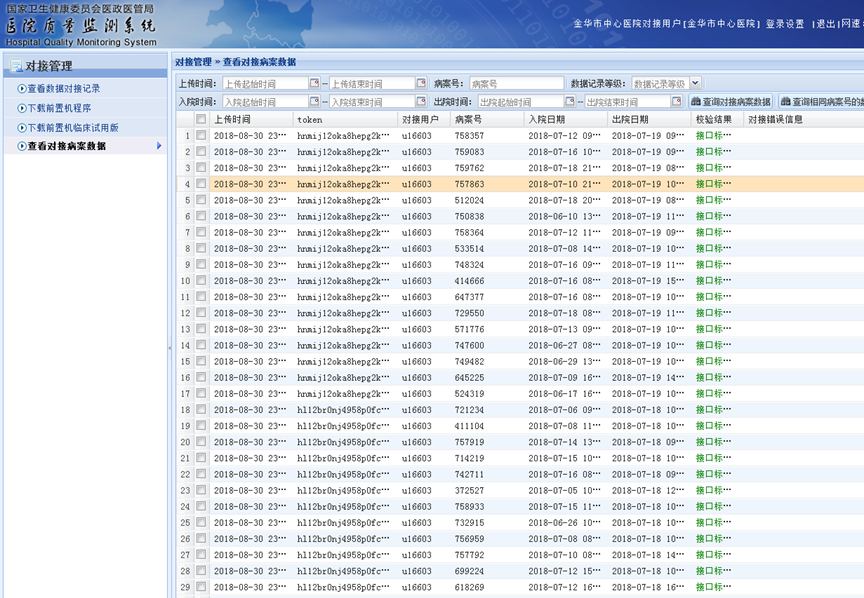Click blue triangle indicator on 查看对接病案数据
The height and width of the screenshot is (598, 864).
coord(159,146)
